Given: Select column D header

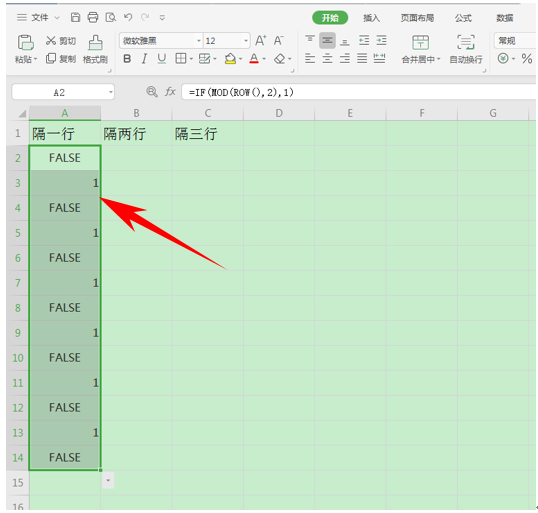Looking at the screenshot, I should point(279,113).
